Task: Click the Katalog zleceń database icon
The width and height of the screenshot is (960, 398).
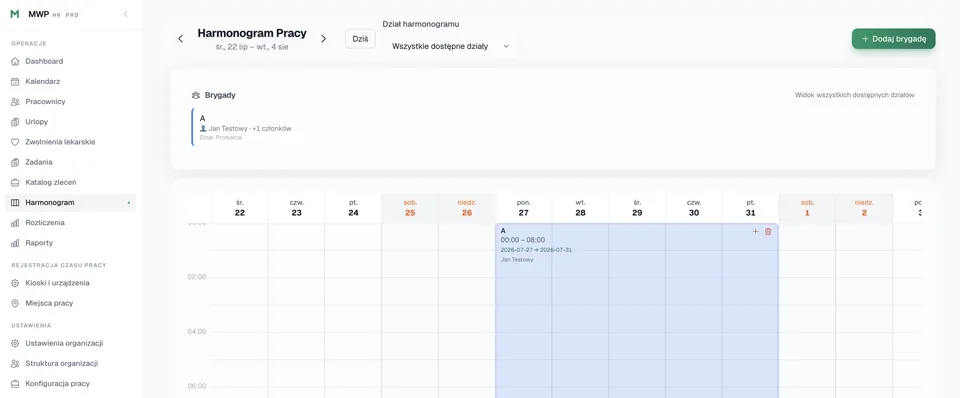Action: 15,182
